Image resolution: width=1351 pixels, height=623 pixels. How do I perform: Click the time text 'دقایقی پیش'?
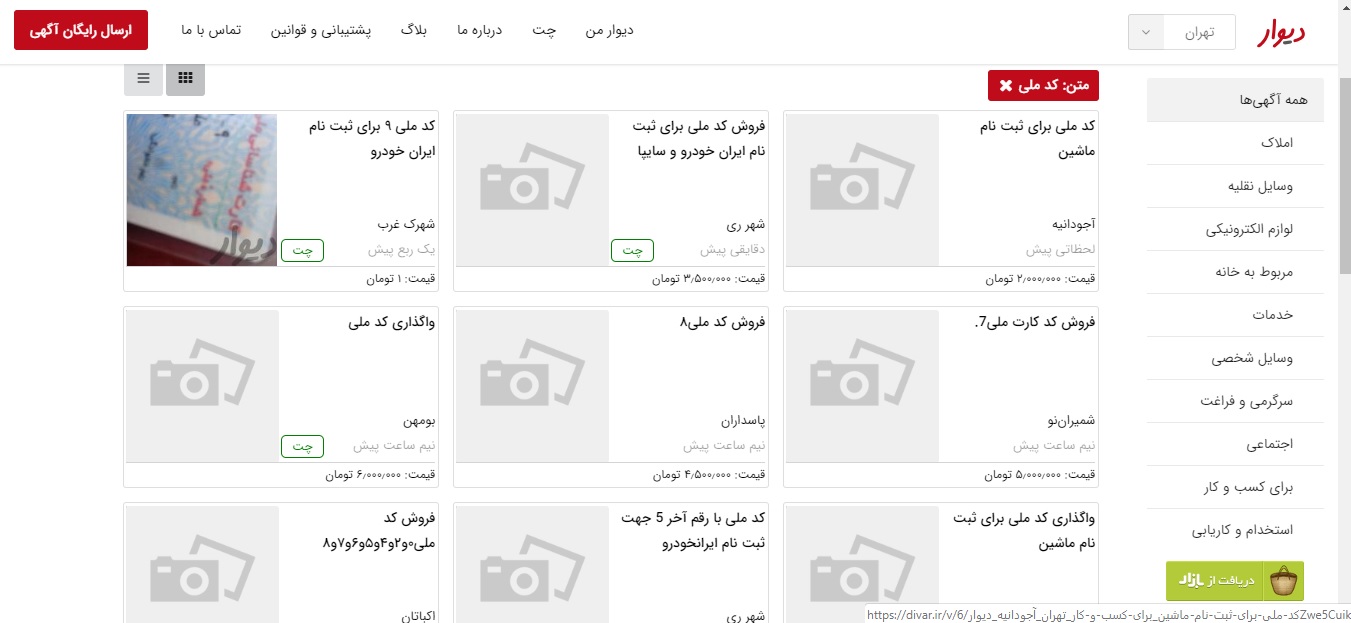tap(733, 250)
